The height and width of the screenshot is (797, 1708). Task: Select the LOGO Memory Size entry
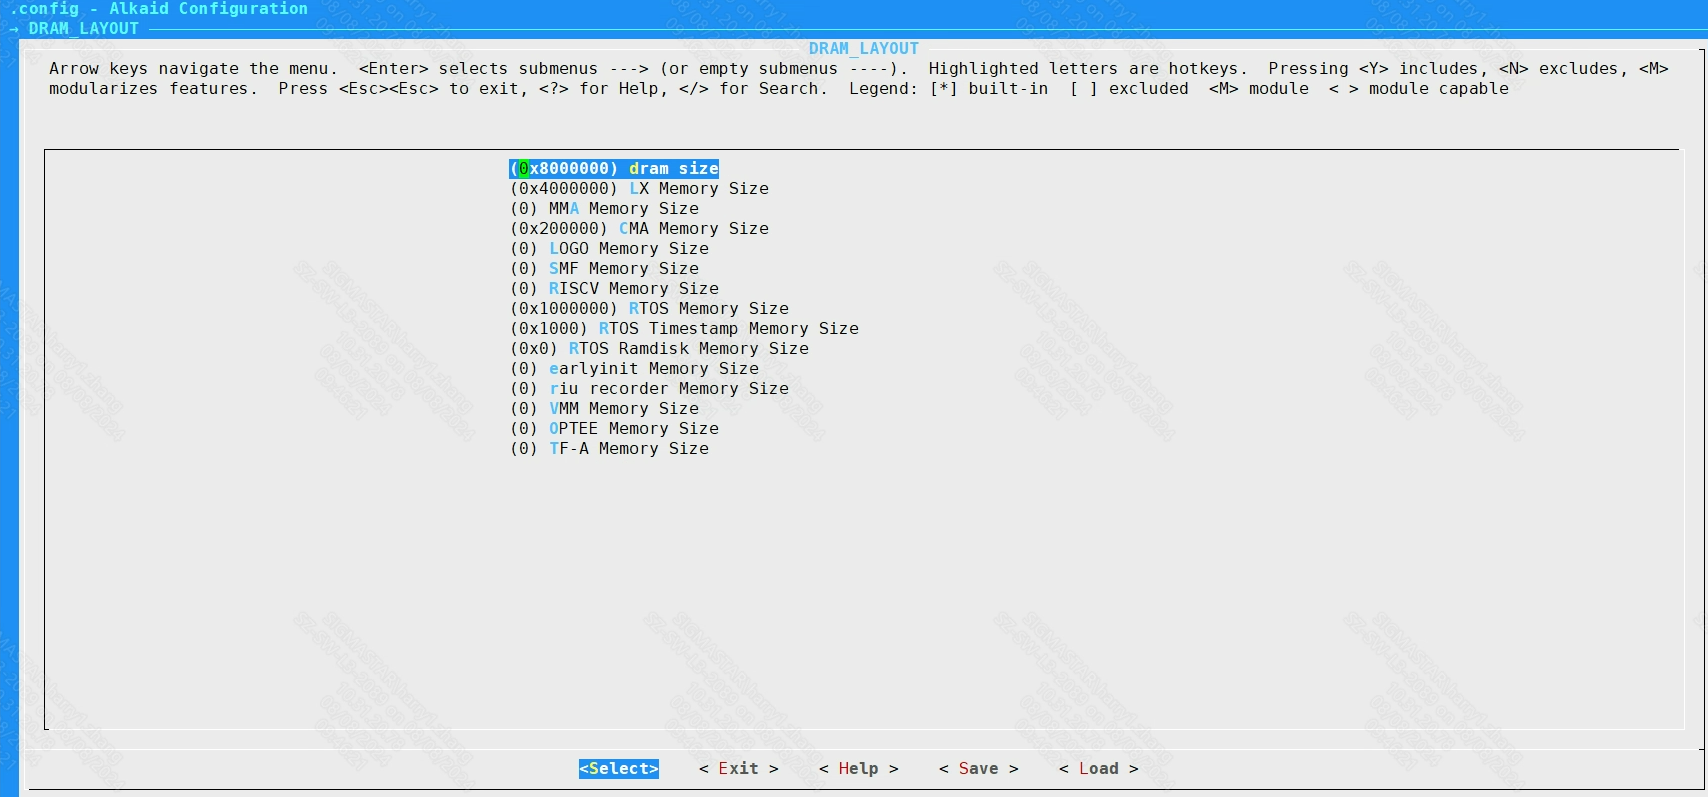609,249
